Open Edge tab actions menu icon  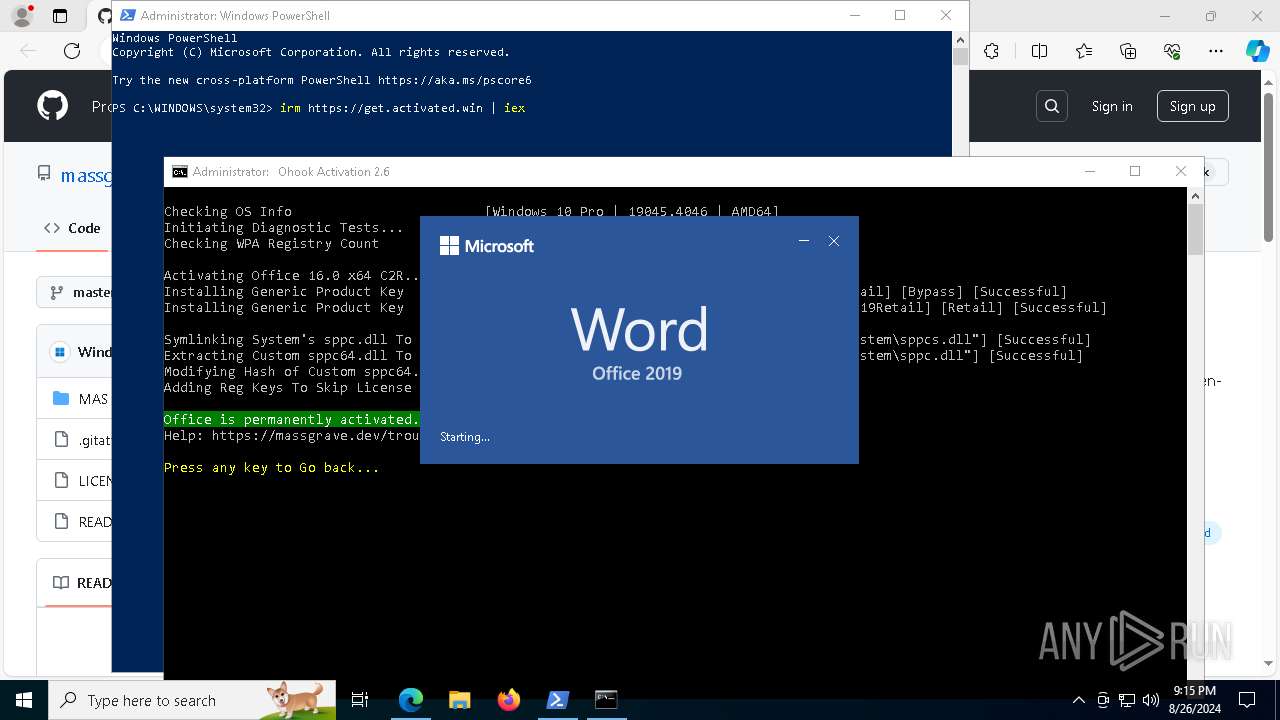click(60, 16)
